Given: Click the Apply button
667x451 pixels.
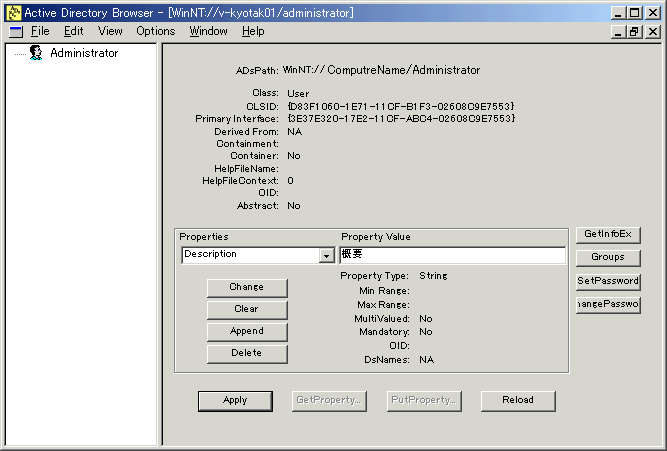Looking at the screenshot, I should click(x=235, y=400).
